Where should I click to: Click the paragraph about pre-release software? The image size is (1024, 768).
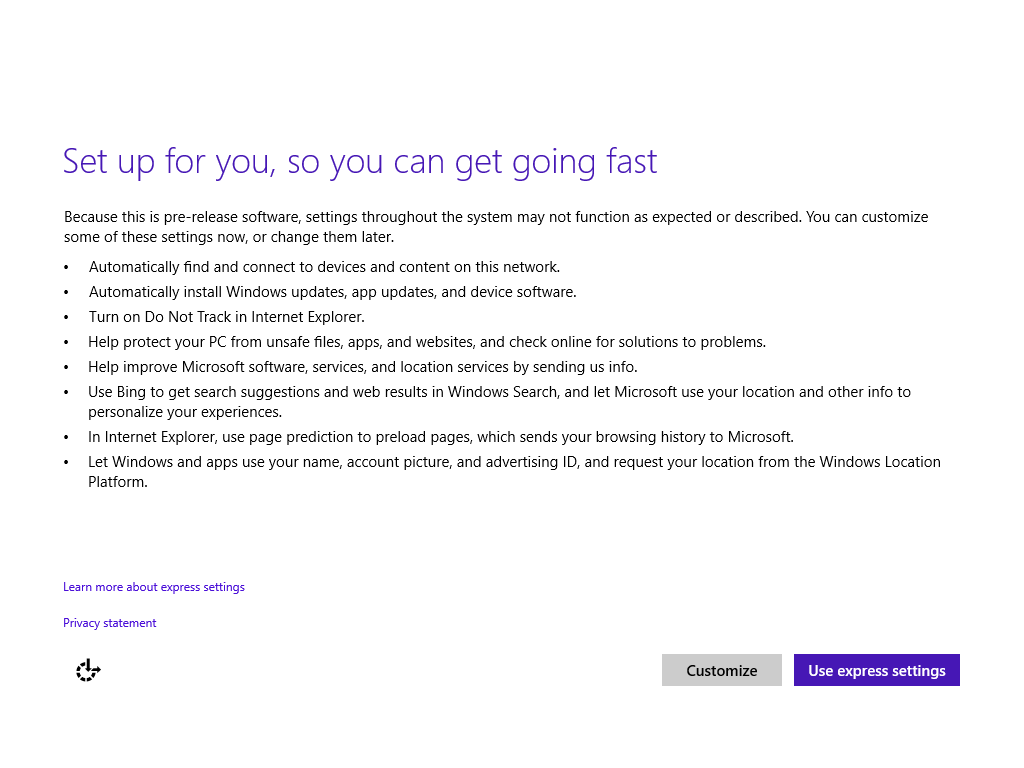pos(496,227)
